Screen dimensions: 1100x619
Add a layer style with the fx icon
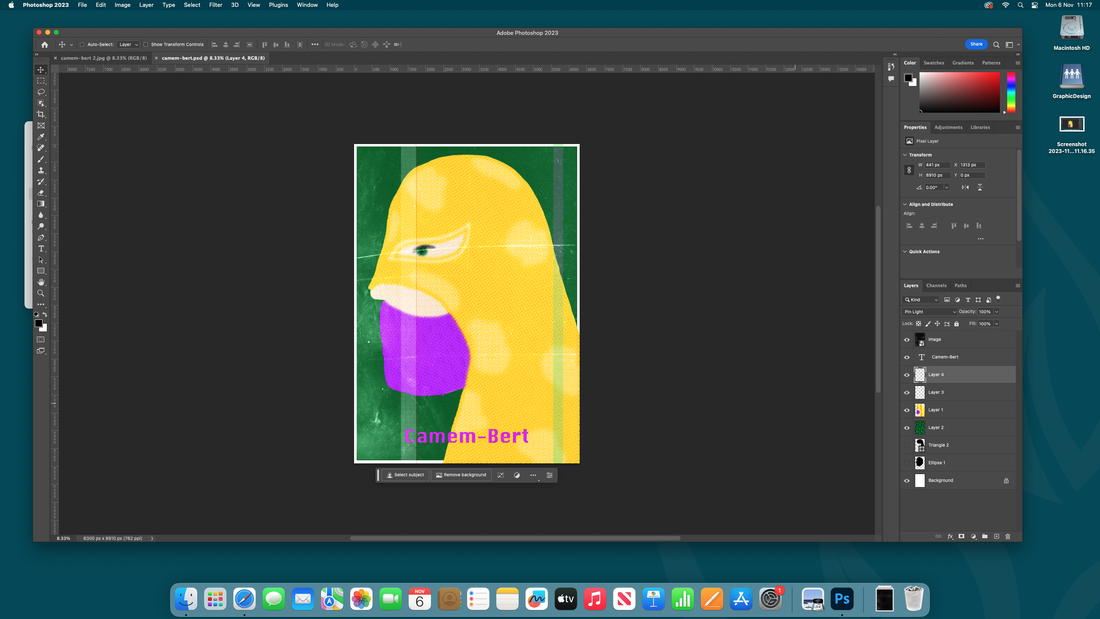(x=950, y=536)
